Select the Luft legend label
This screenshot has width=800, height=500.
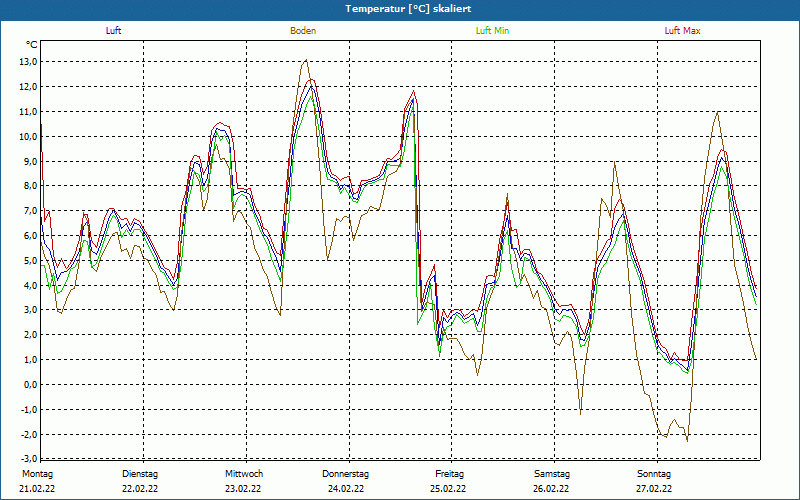114,31
